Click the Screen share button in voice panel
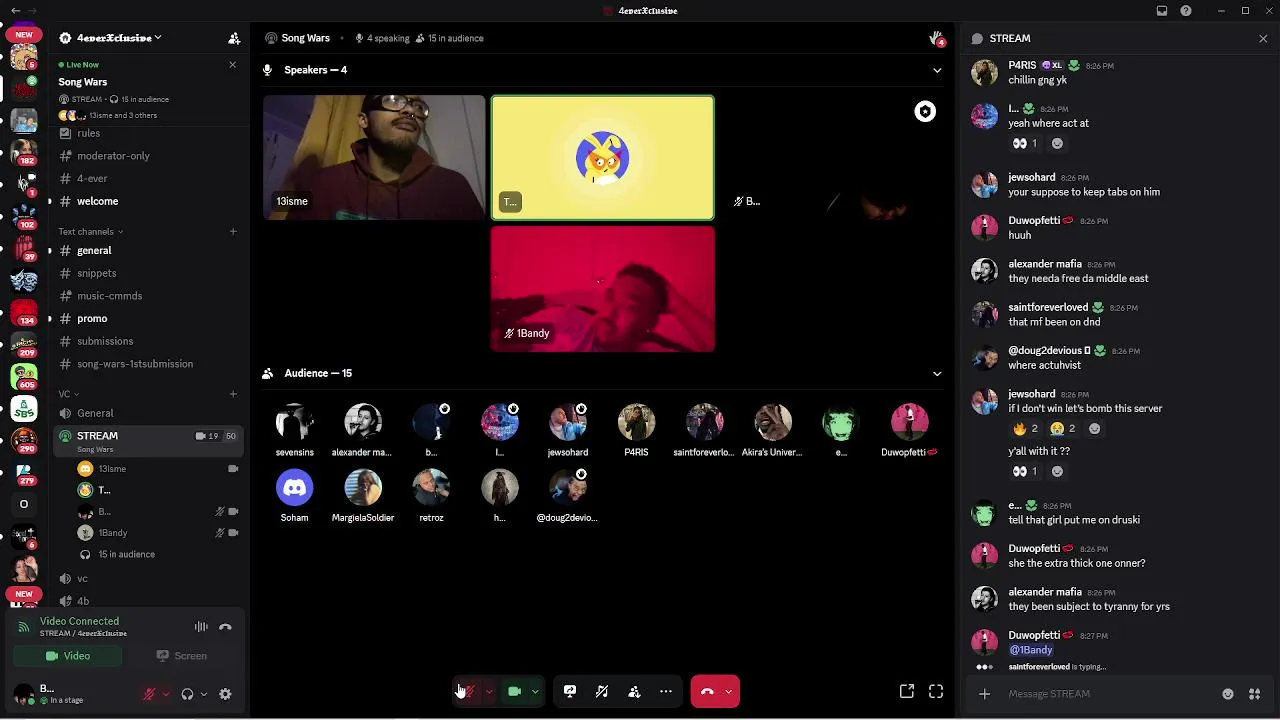Image resolution: width=1280 pixels, height=720 pixels. click(181, 656)
